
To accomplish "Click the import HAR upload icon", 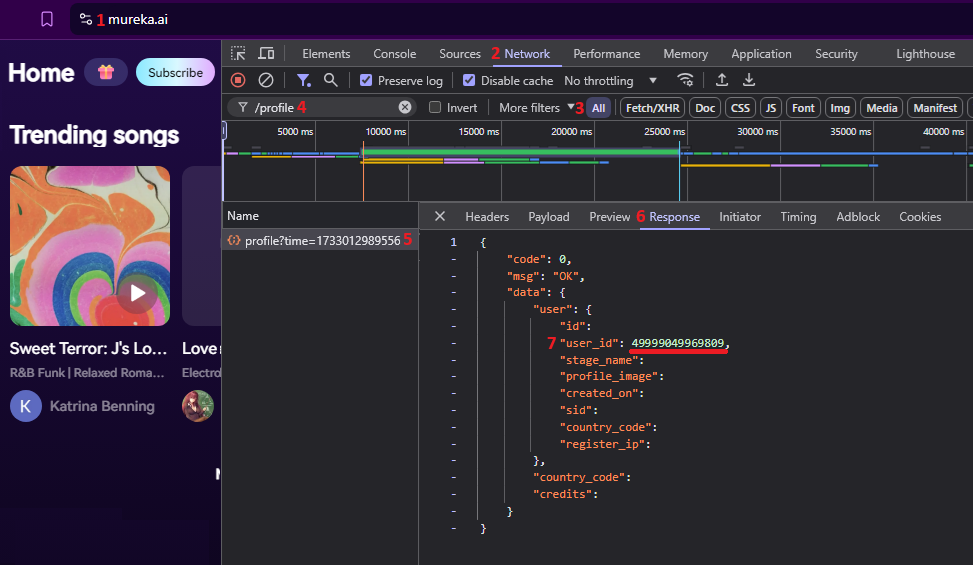I will (x=721, y=80).
